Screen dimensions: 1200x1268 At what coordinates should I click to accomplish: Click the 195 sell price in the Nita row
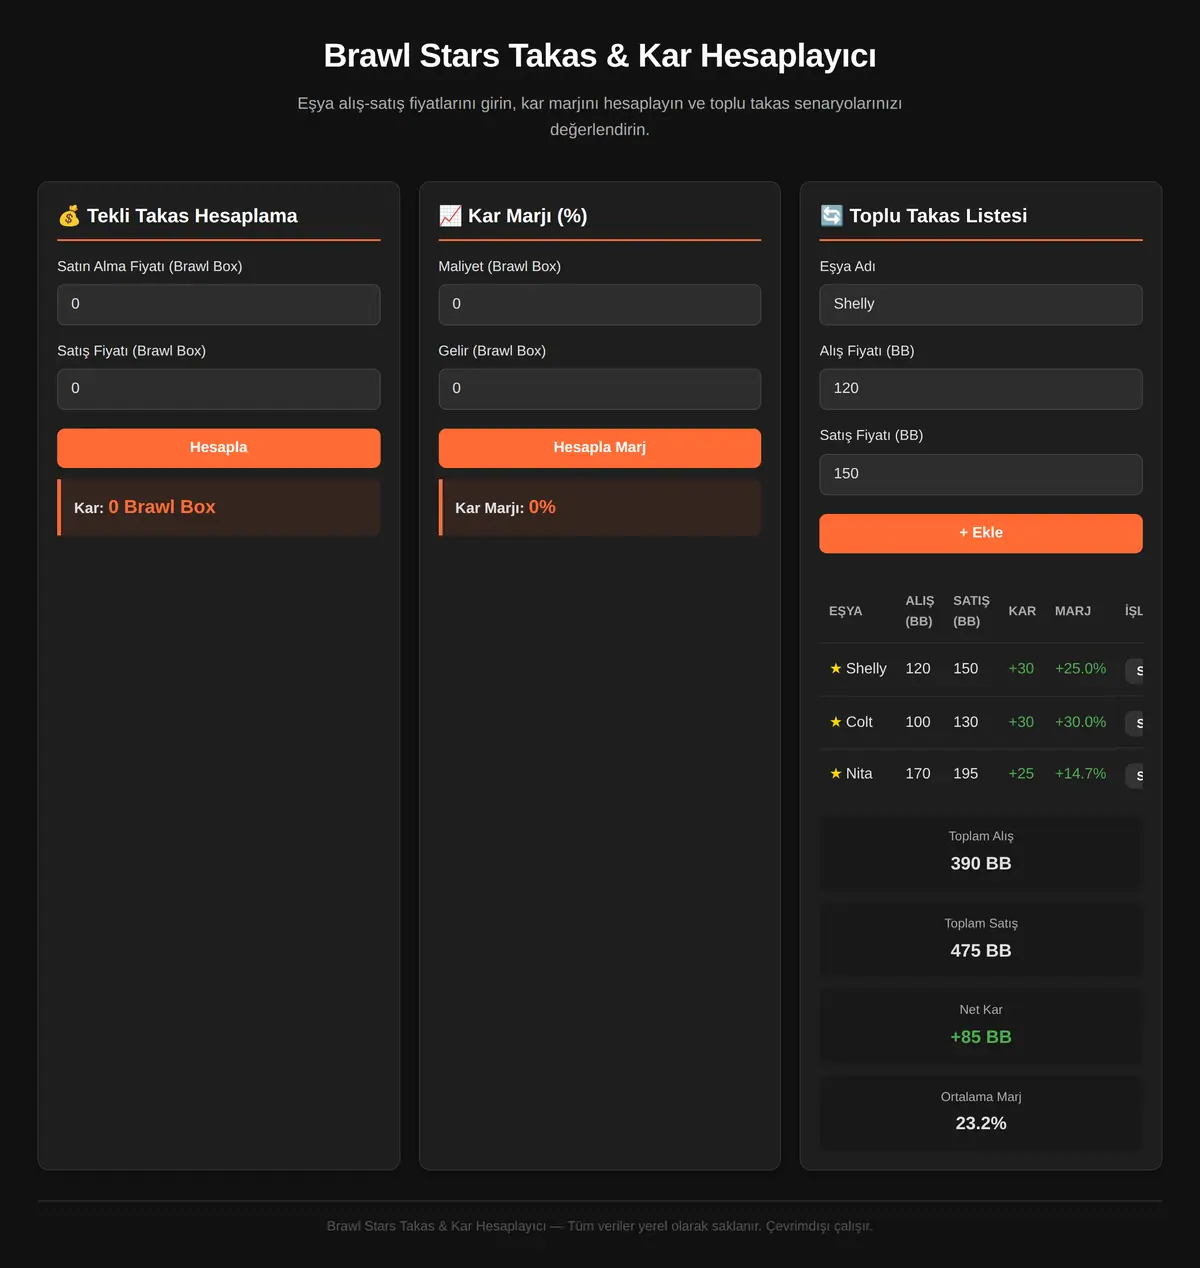(966, 774)
